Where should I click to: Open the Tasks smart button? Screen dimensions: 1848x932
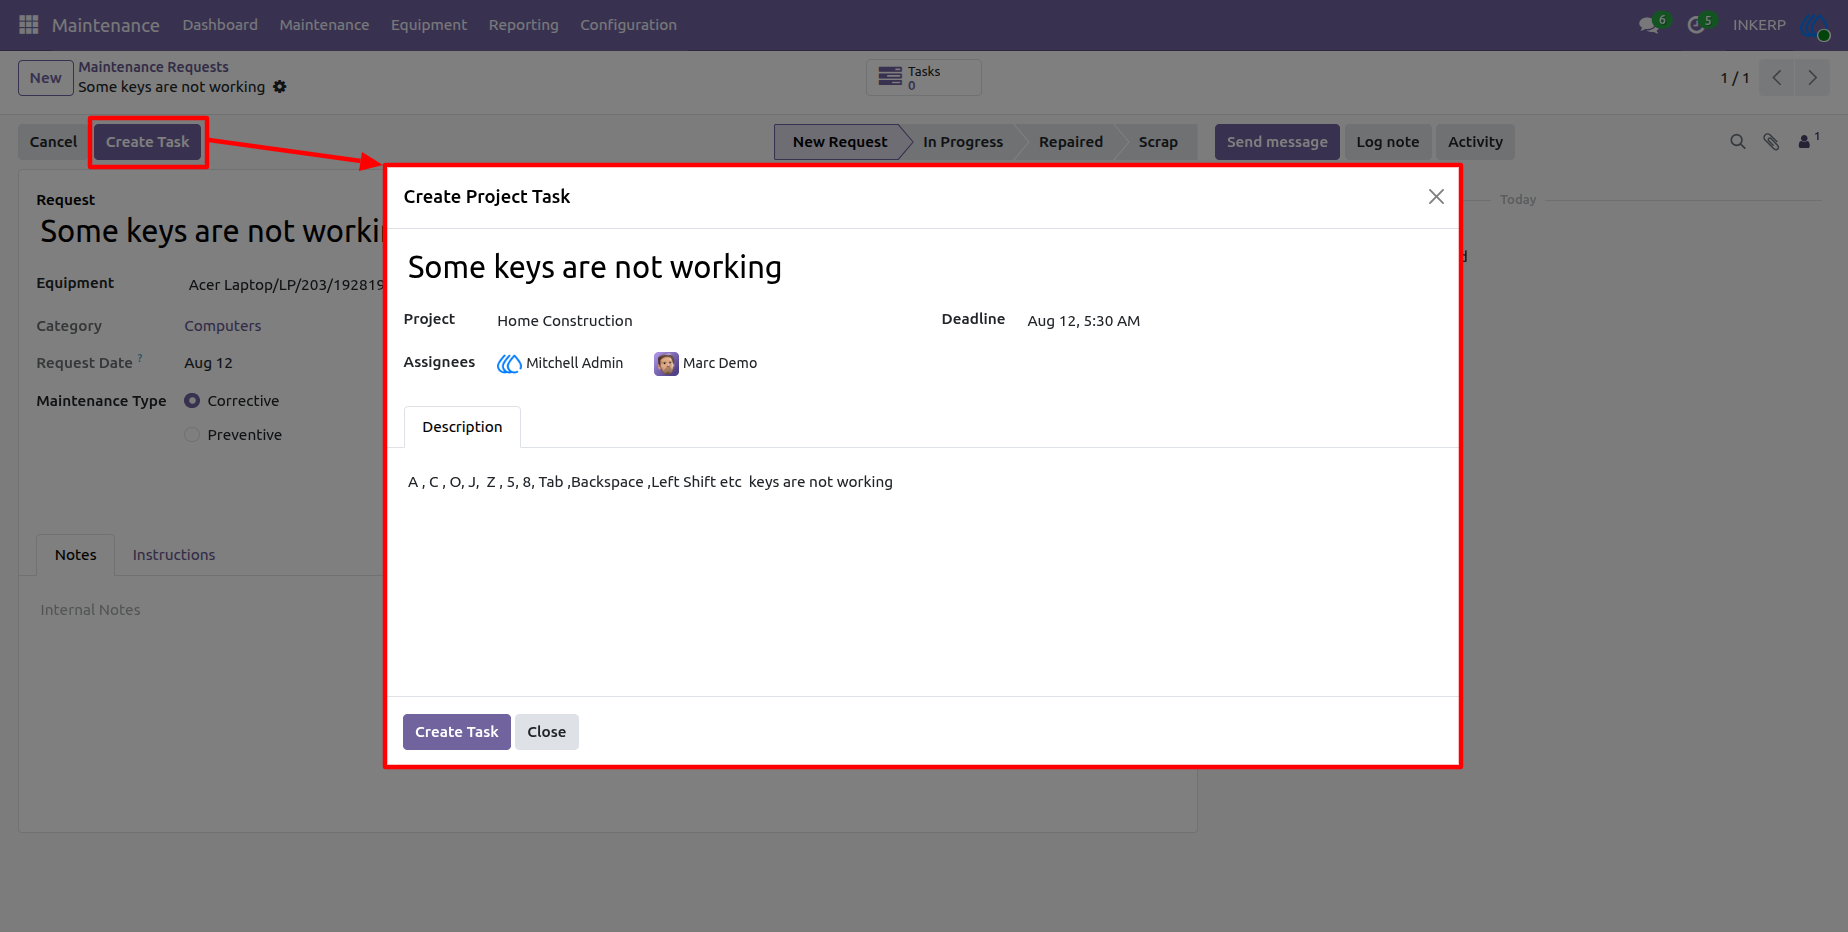point(923,78)
